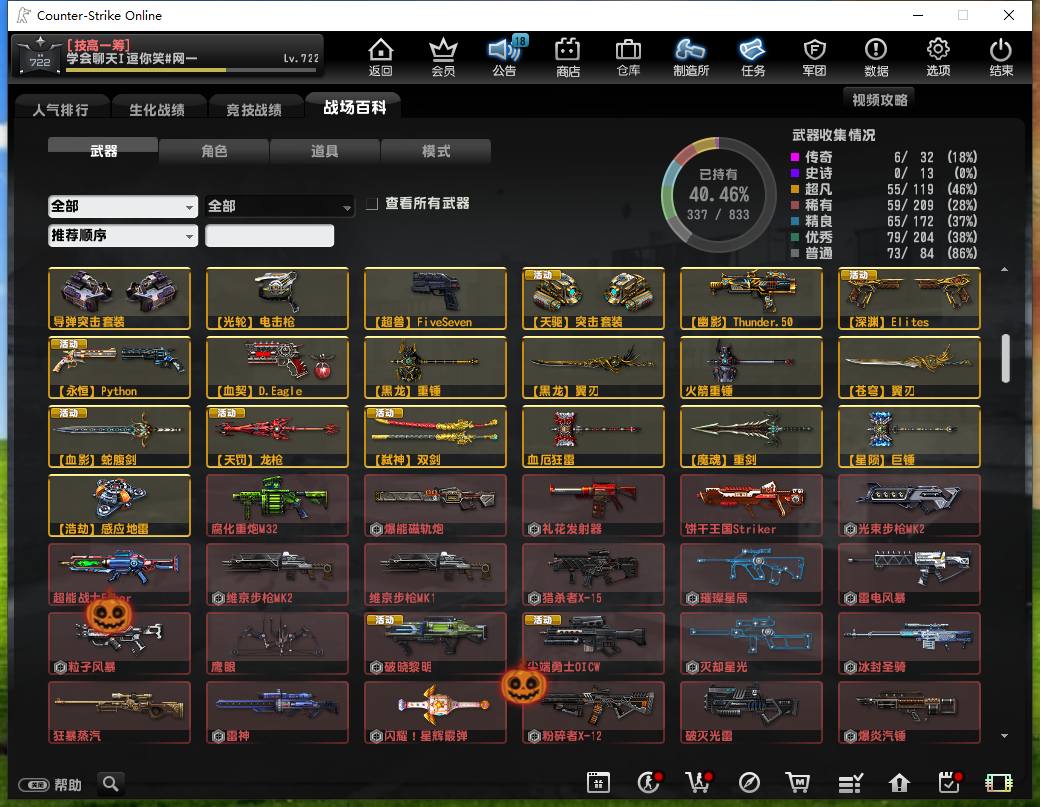Select the 角色 category tab

point(214,151)
